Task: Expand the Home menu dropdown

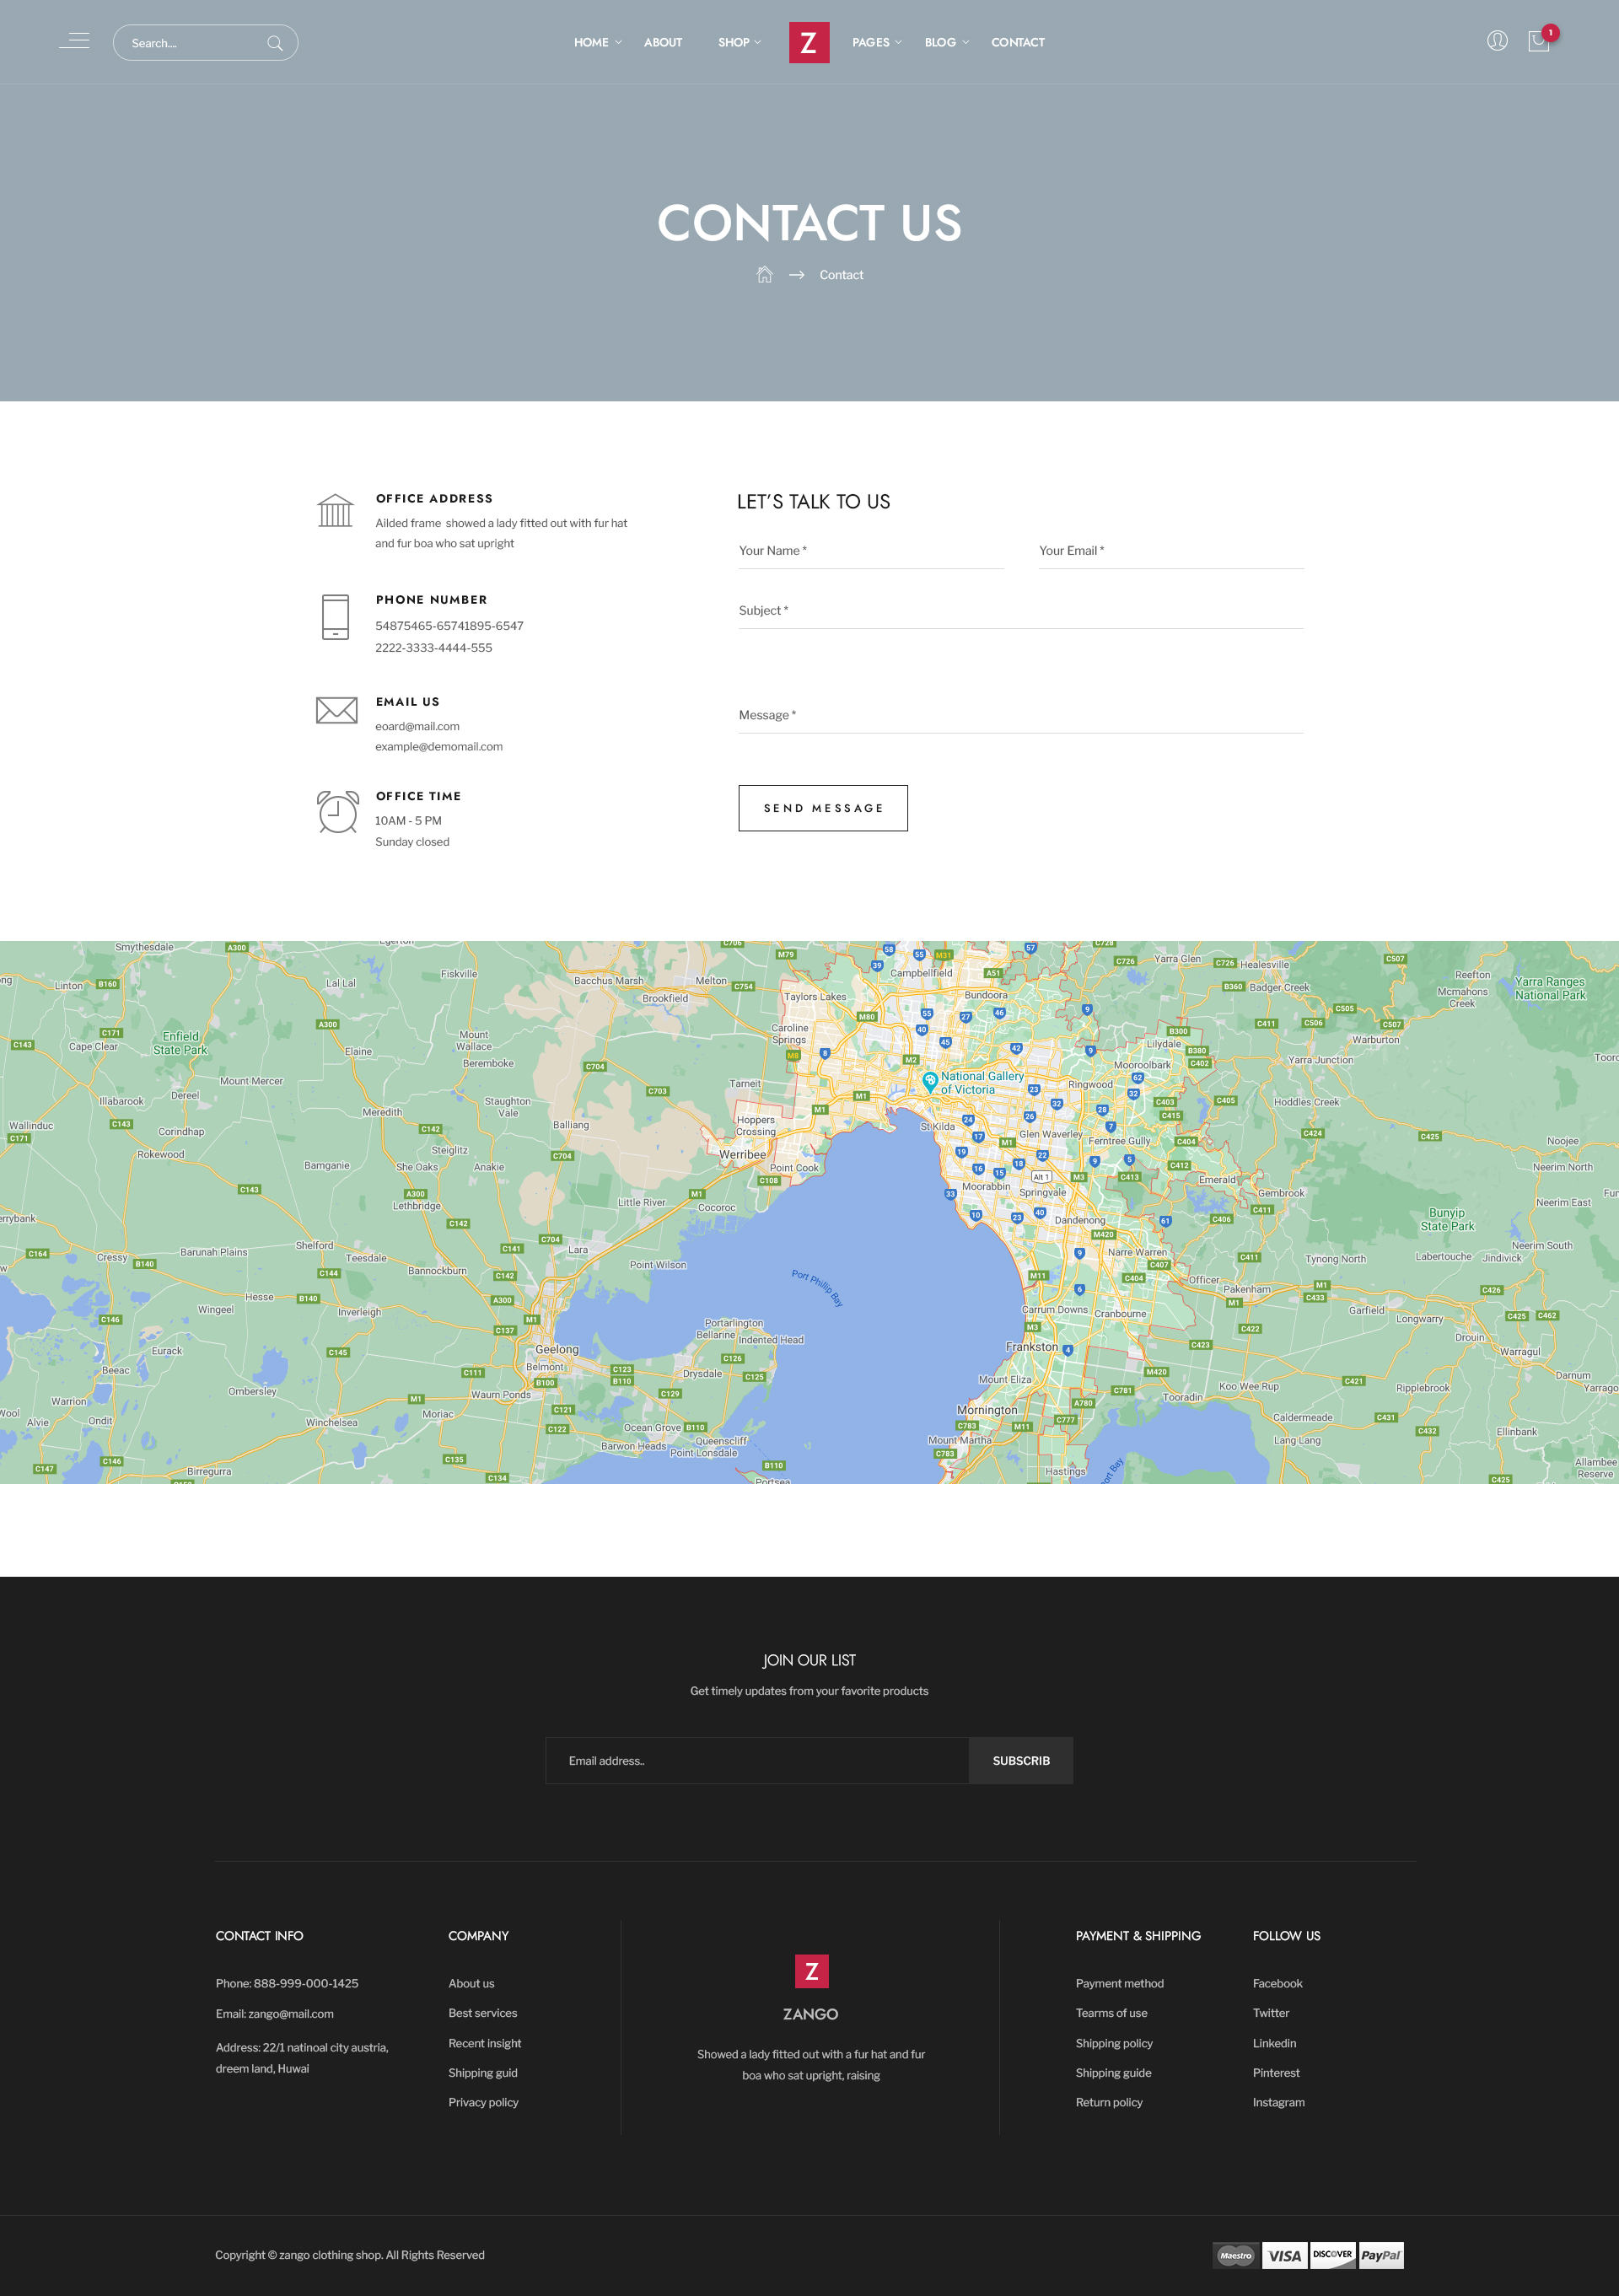Action: coord(597,43)
